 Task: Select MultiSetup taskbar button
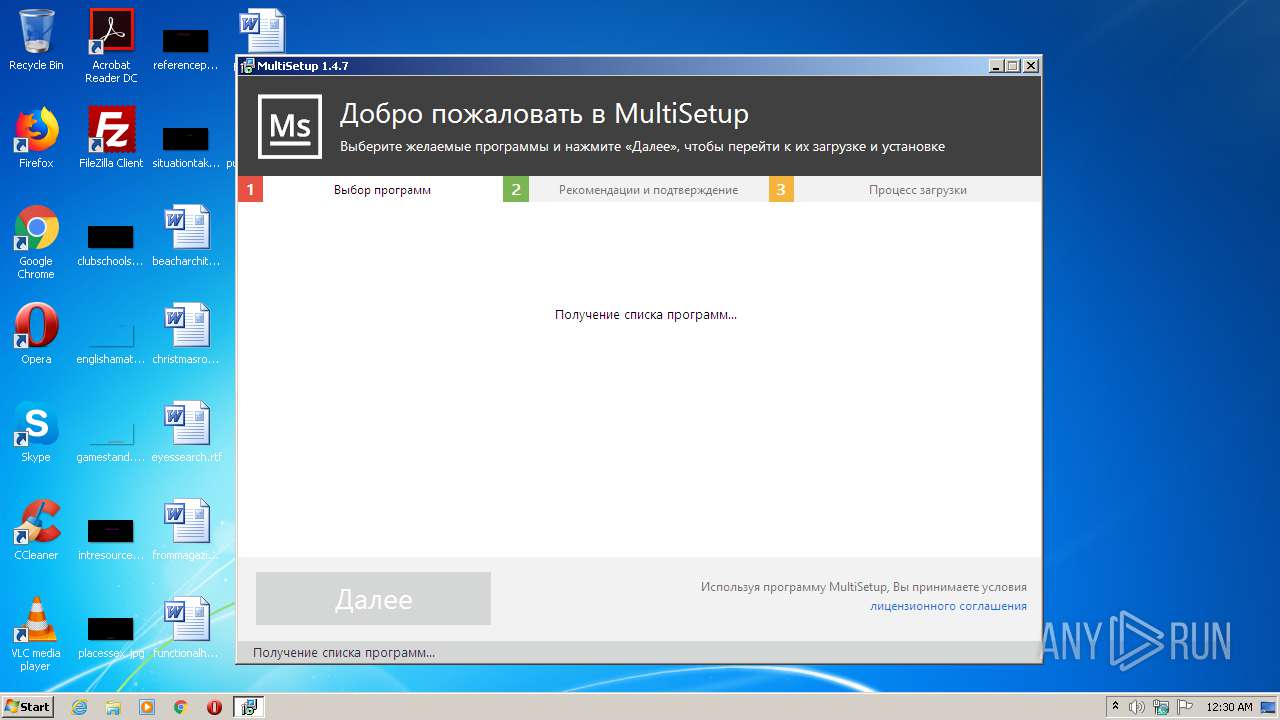(x=249, y=707)
